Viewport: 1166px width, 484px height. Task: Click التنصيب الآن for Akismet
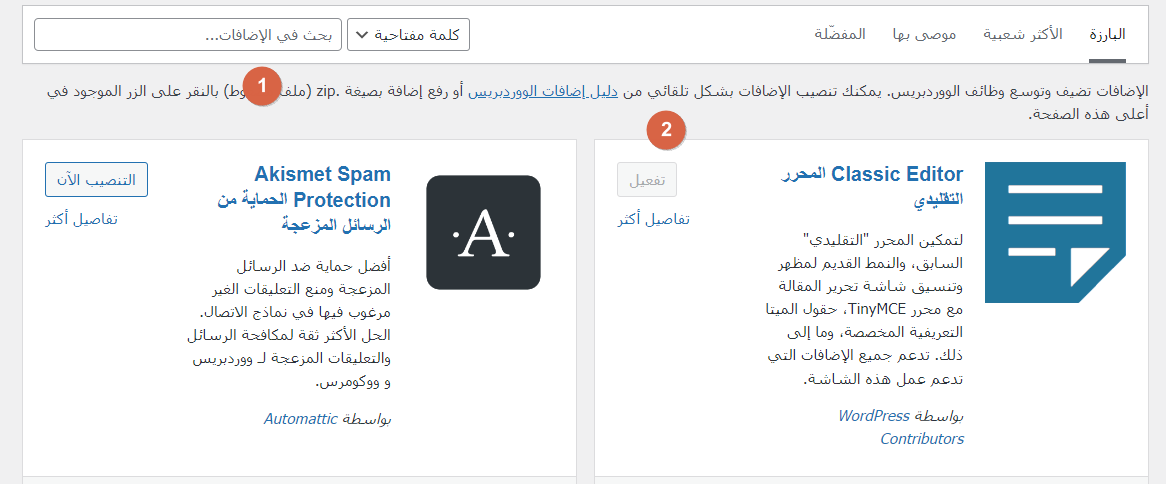point(96,180)
